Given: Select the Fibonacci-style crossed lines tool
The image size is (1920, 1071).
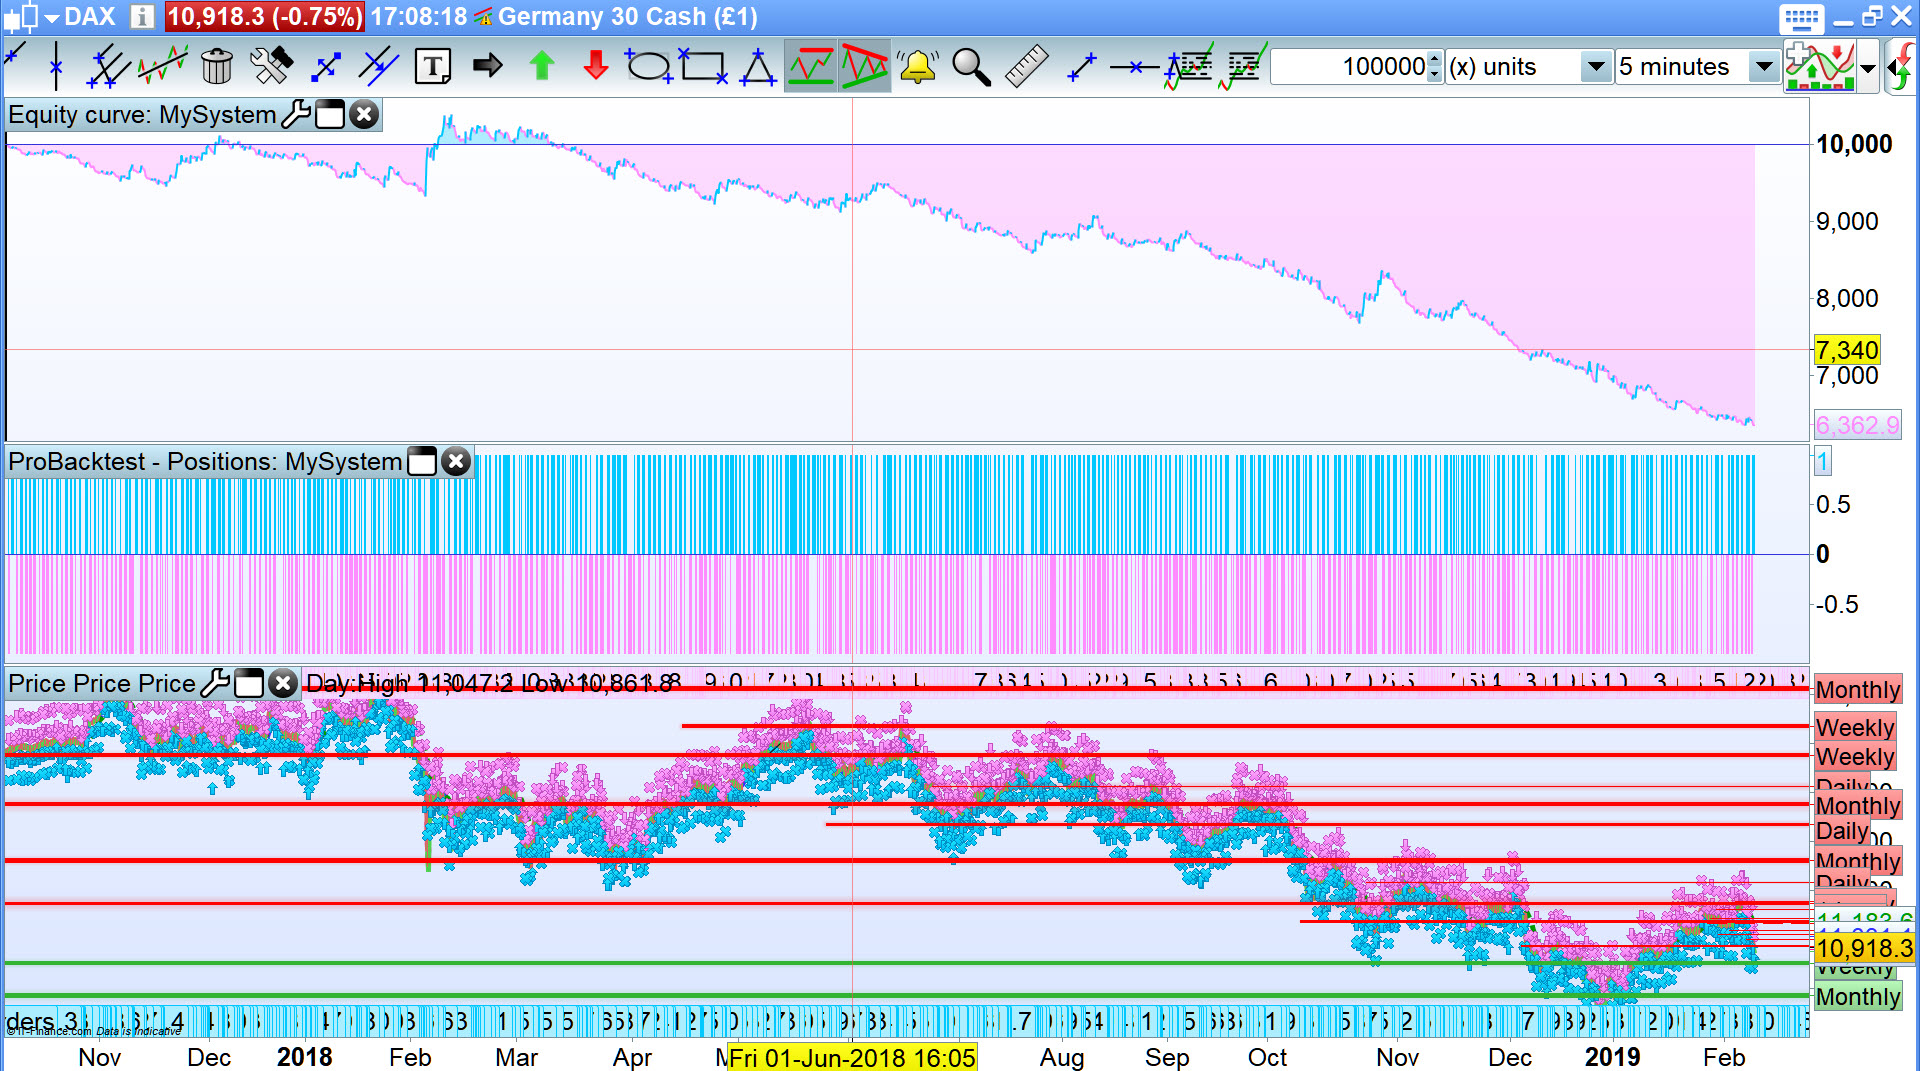Looking at the screenshot, I should click(379, 66).
